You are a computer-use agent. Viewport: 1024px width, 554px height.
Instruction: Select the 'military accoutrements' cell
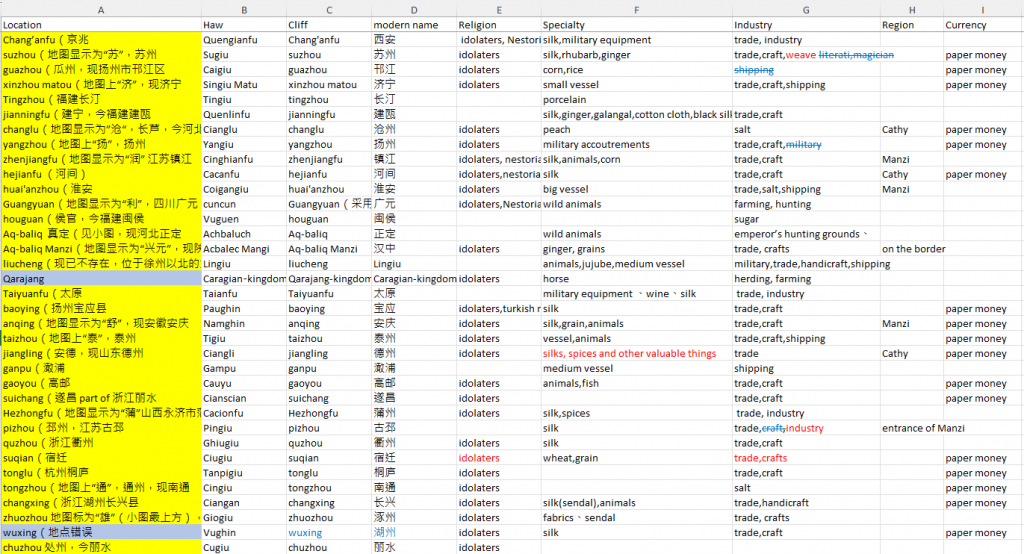pos(637,144)
